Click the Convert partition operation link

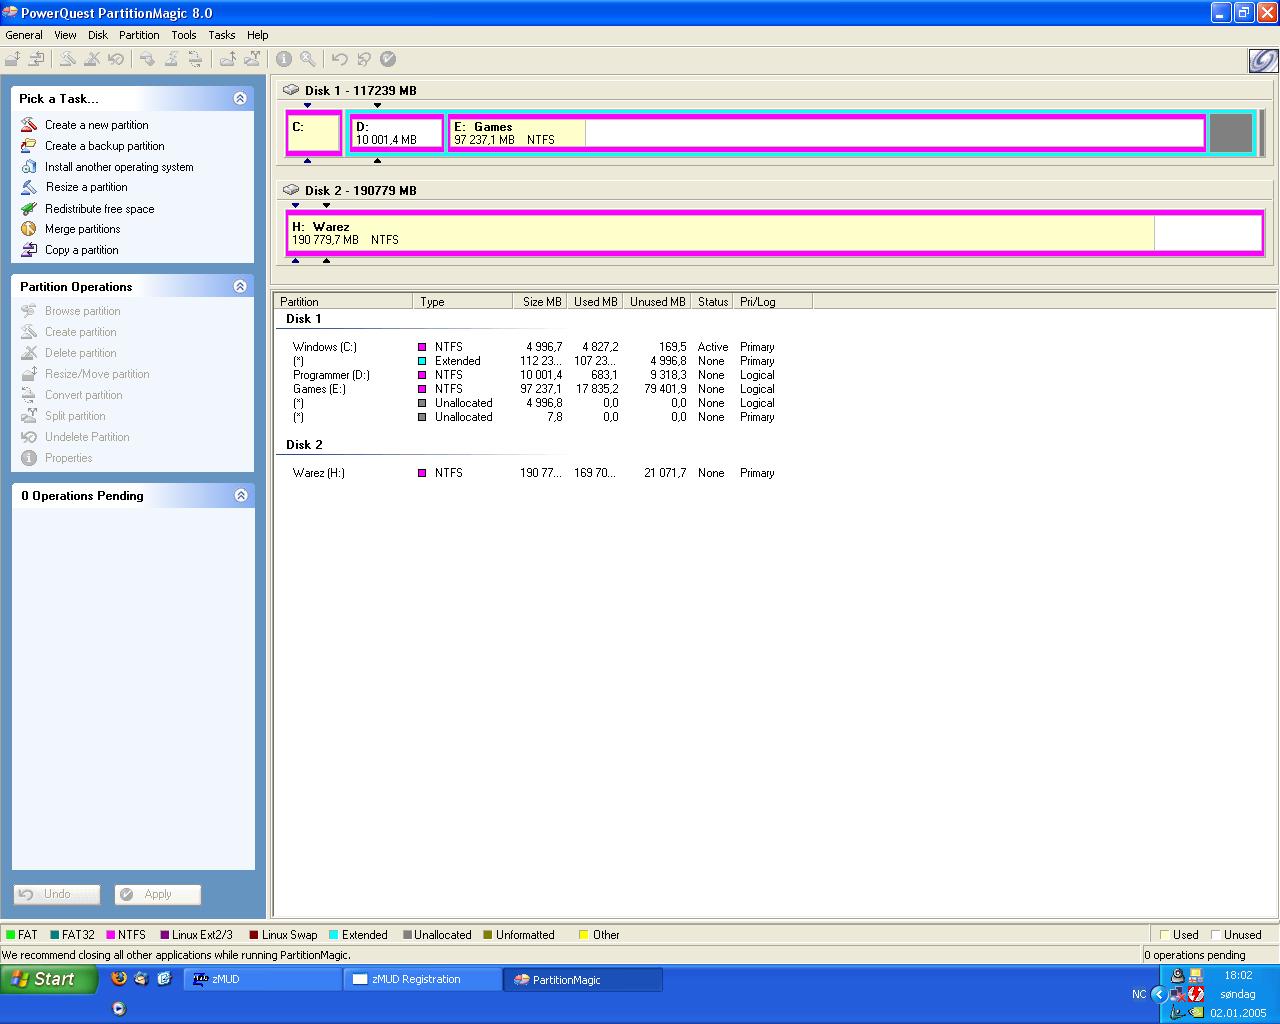pyautogui.click(x=83, y=395)
